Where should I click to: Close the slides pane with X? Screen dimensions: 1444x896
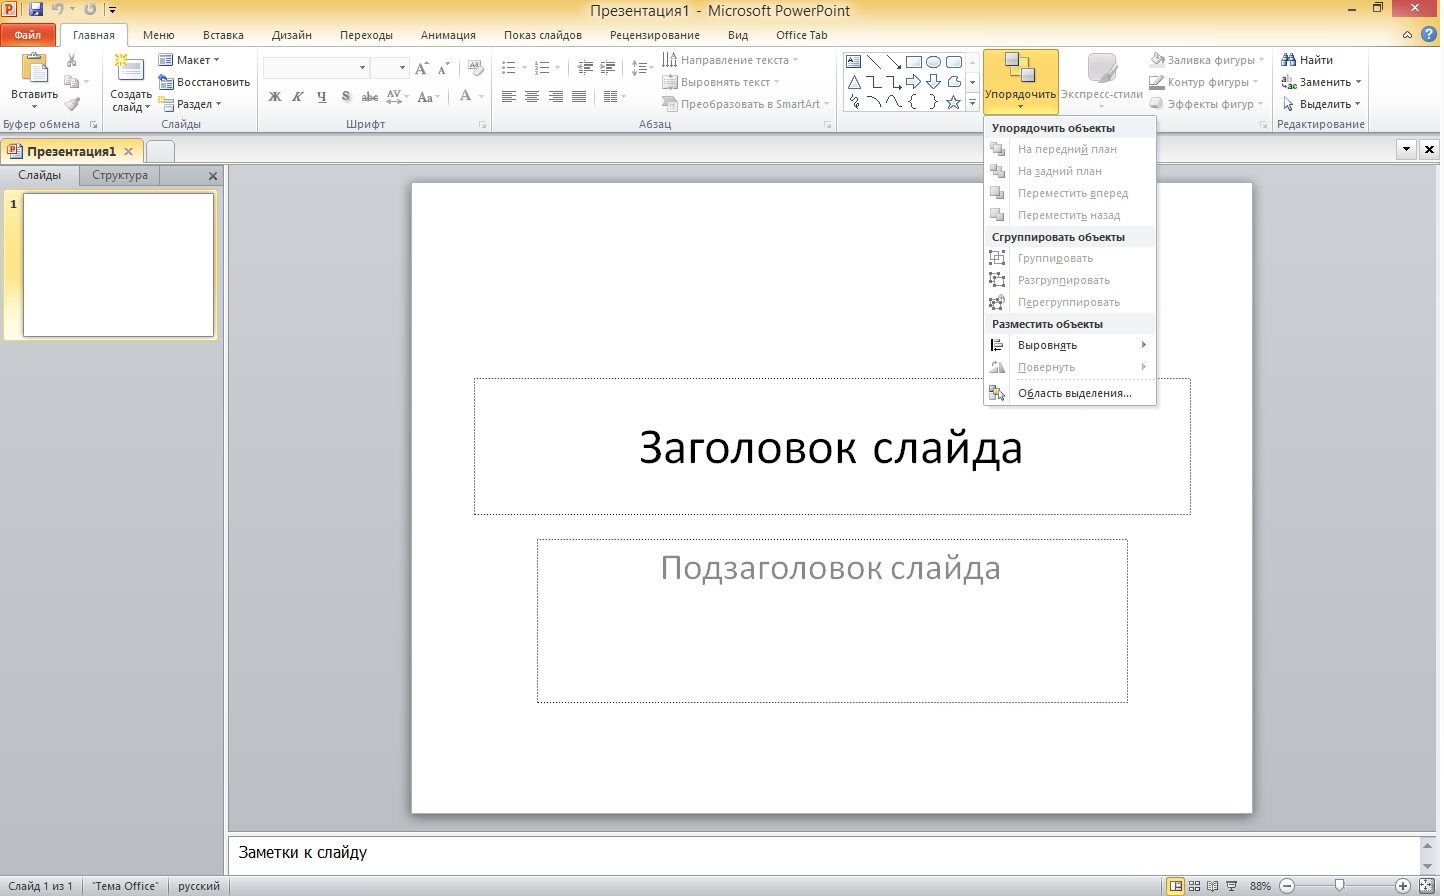(x=212, y=176)
